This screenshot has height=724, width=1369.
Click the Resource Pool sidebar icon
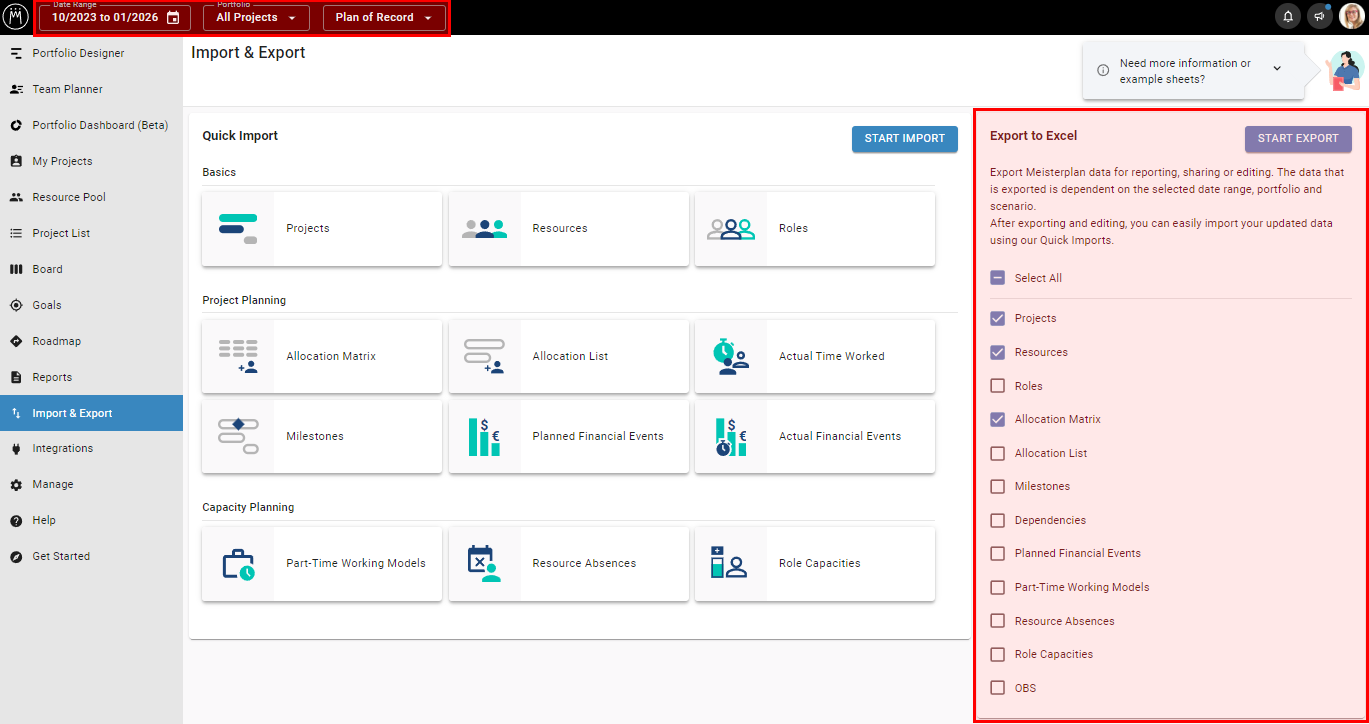[16, 197]
